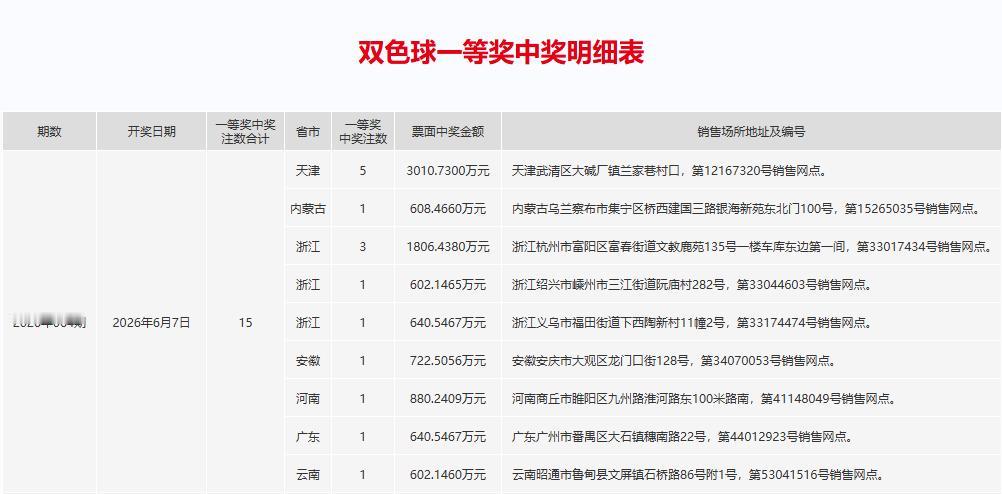Select winning count 1 in the 安徽 row

point(363,361)
